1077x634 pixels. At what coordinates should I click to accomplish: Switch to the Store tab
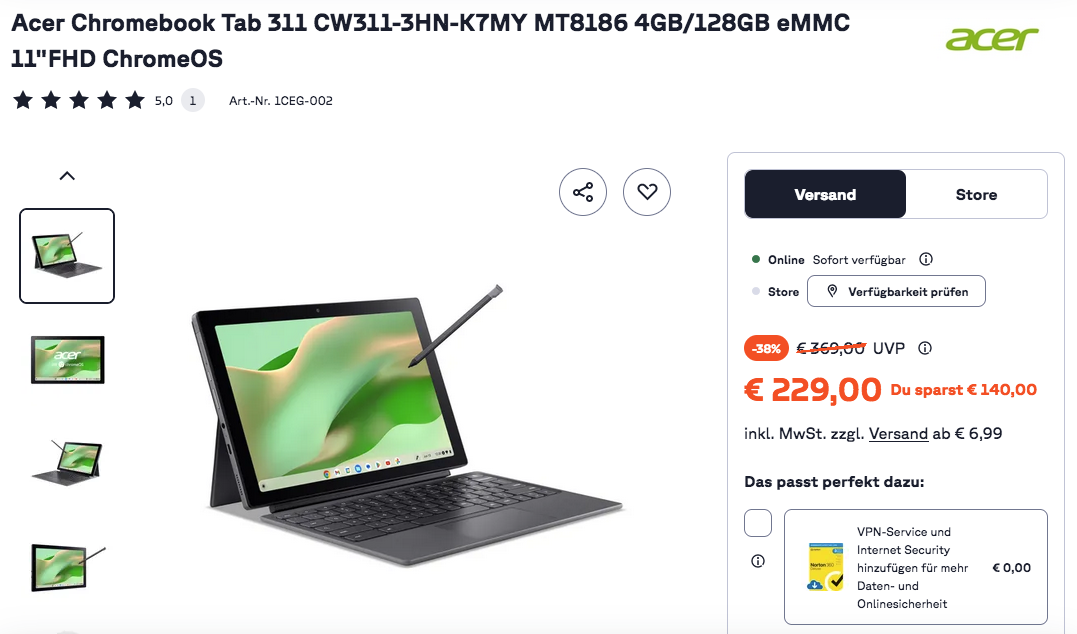point(976,194)
